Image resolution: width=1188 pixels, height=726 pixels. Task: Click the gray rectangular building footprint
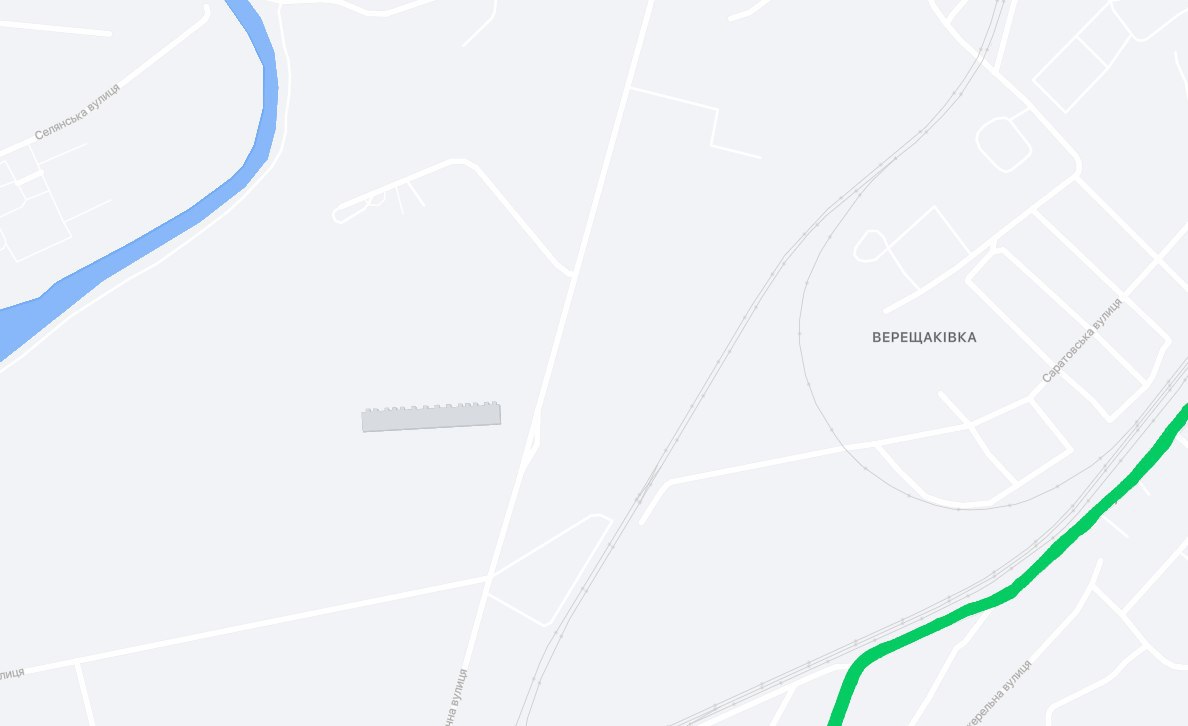(431, 417)
